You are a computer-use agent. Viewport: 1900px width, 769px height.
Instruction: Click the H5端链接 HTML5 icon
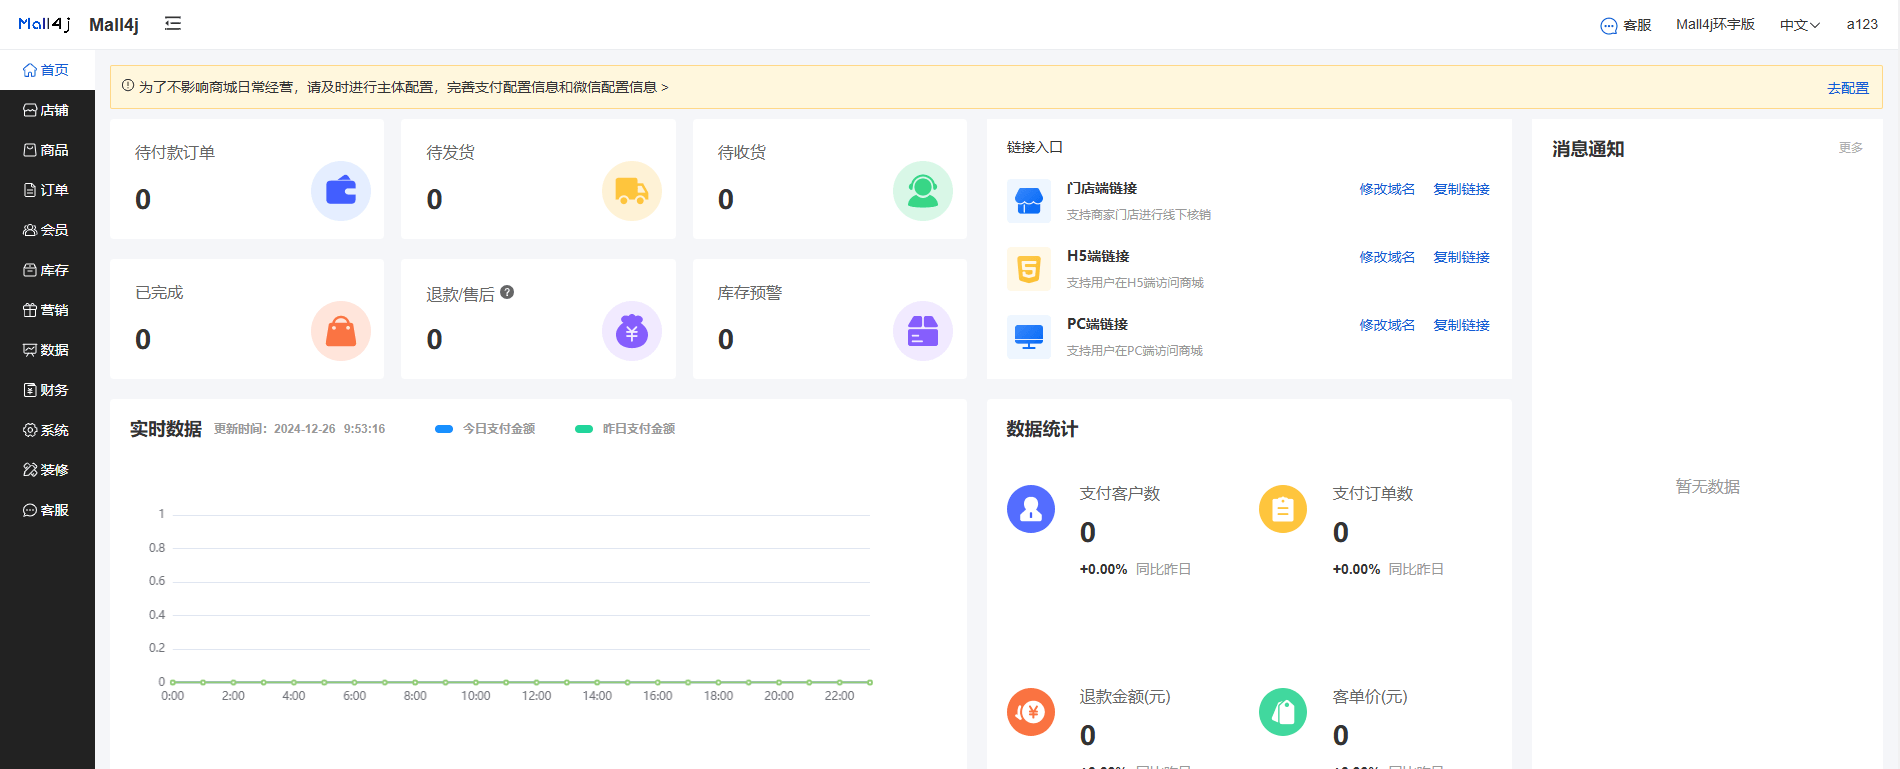click(x=1029, y=269)
